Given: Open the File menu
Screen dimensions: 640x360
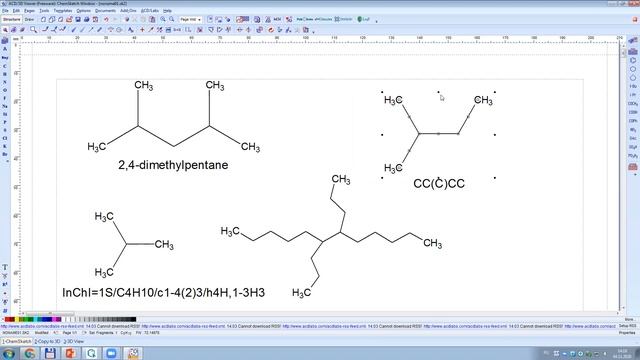Looking at the screenshot, I should pyautogui.click(x=5, y=11).
